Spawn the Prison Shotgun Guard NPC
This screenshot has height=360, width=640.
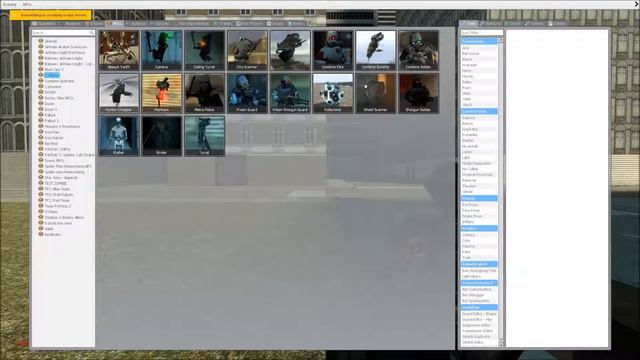pyautogui.click(x=290, y=93)
